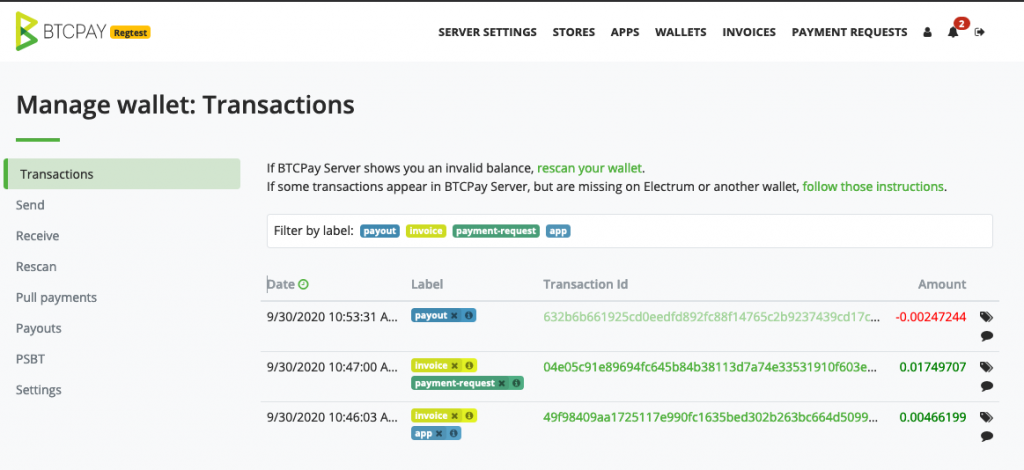Screen dimensions: 1024x470
Task: Open the notifications bell icon
Action: point(953,32)
